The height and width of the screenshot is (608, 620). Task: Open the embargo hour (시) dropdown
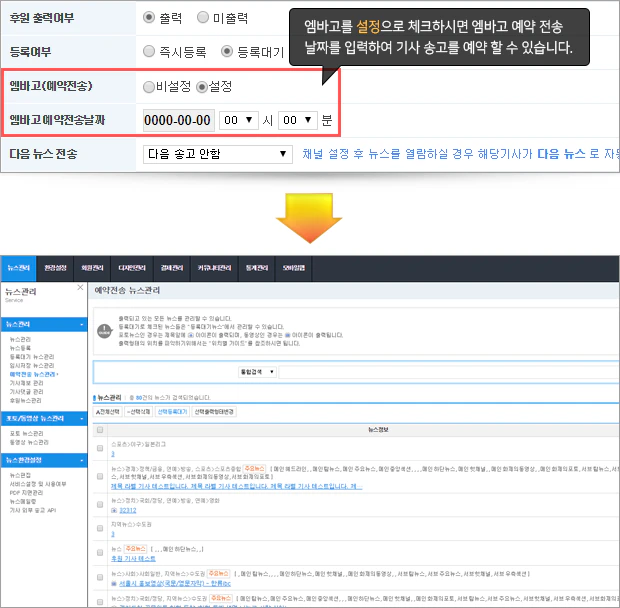coord(238,120)
